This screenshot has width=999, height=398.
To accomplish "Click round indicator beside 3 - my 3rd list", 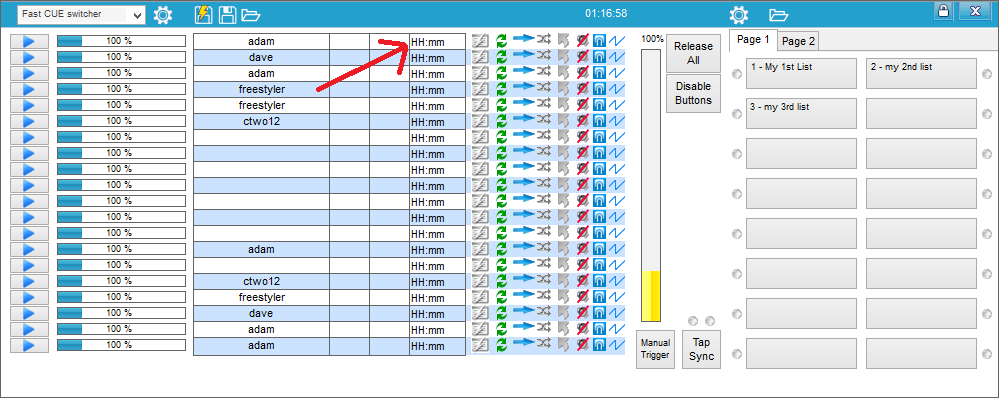I will 737,114.
